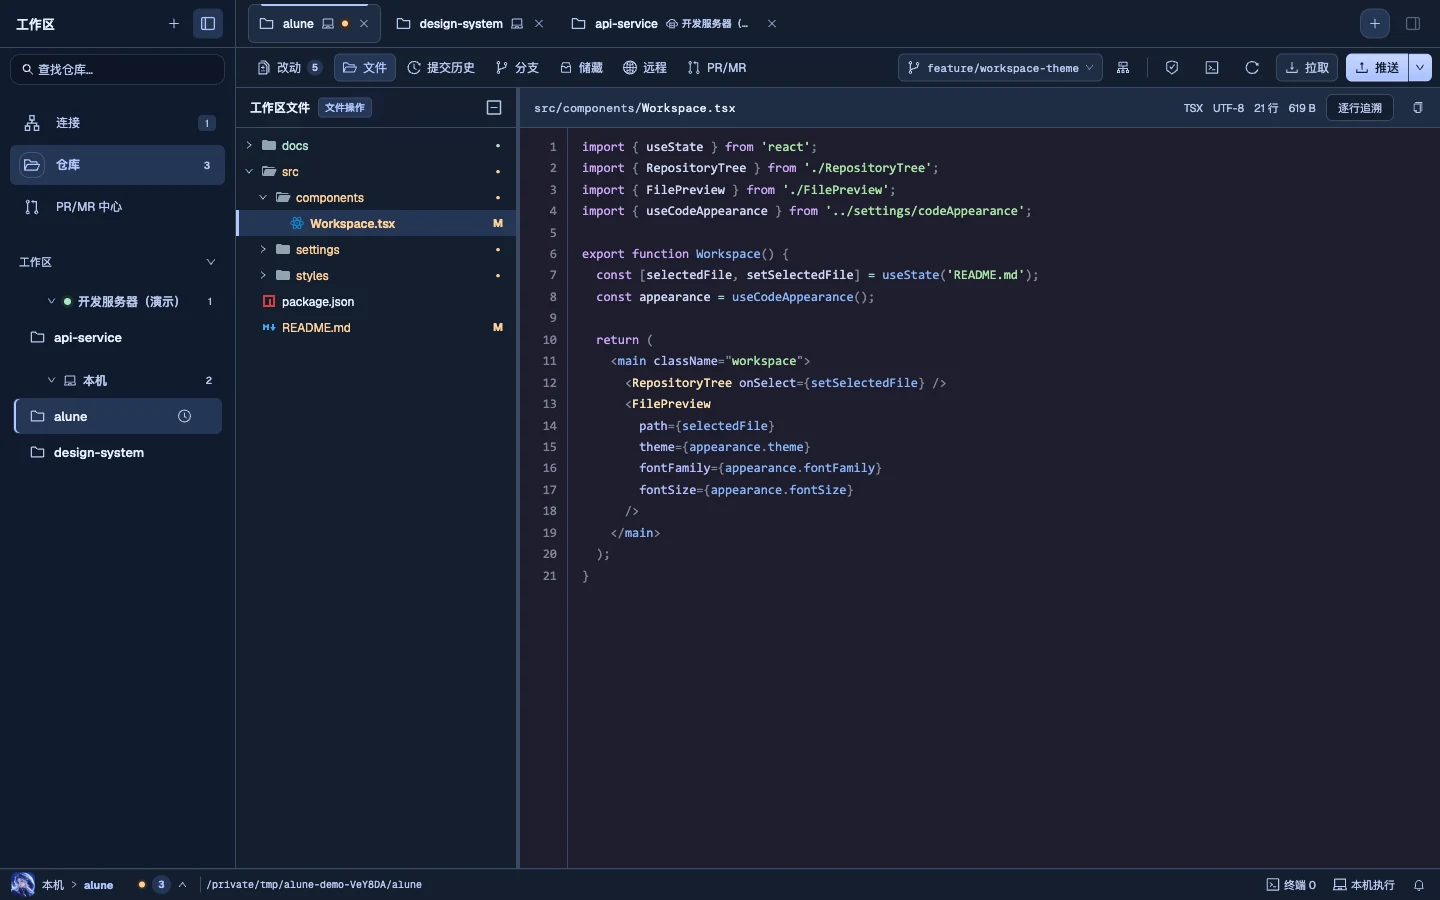
Task: Close the api-service tab
Action: coord(772,24)
